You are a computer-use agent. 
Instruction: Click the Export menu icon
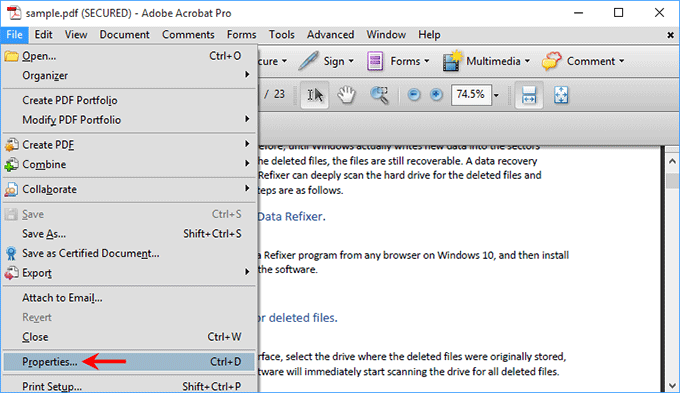click(x=11, y=273)
